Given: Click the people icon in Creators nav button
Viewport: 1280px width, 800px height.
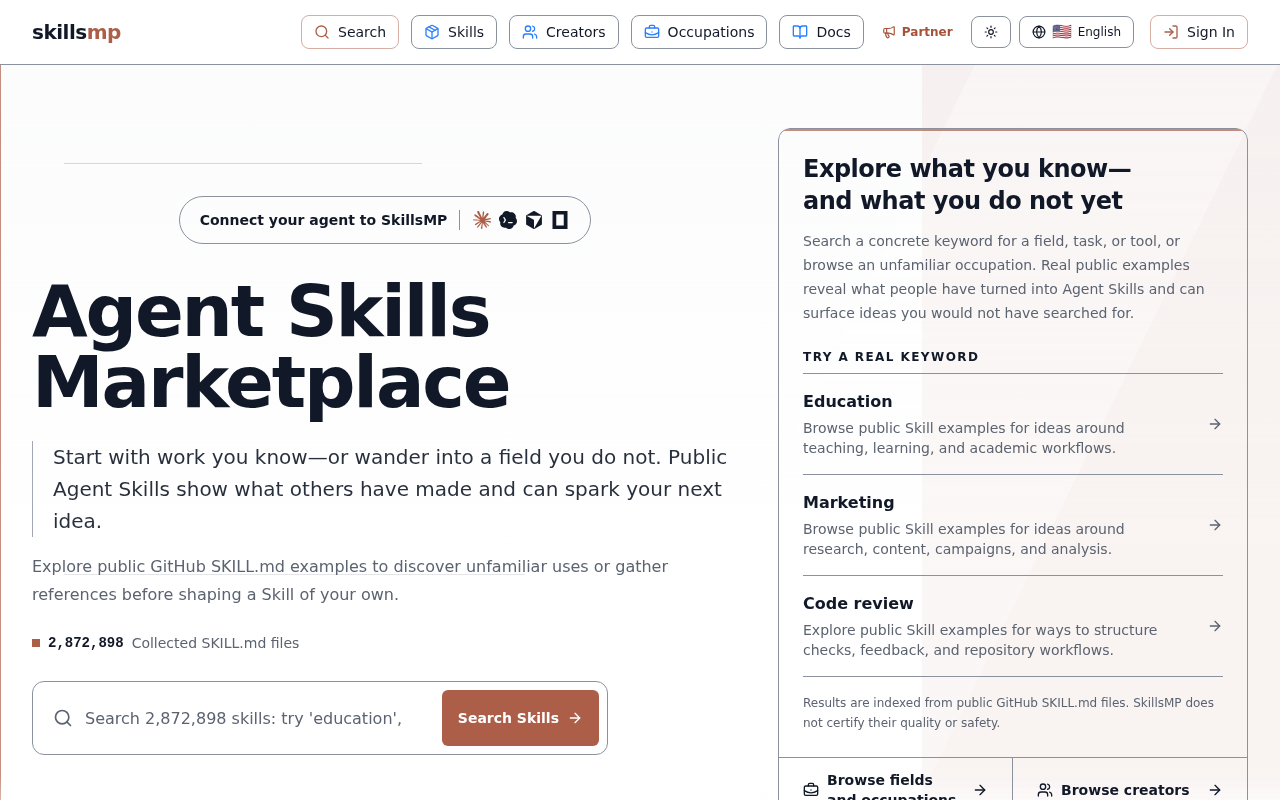Looking at the screenshot, I should click(530, 32).
